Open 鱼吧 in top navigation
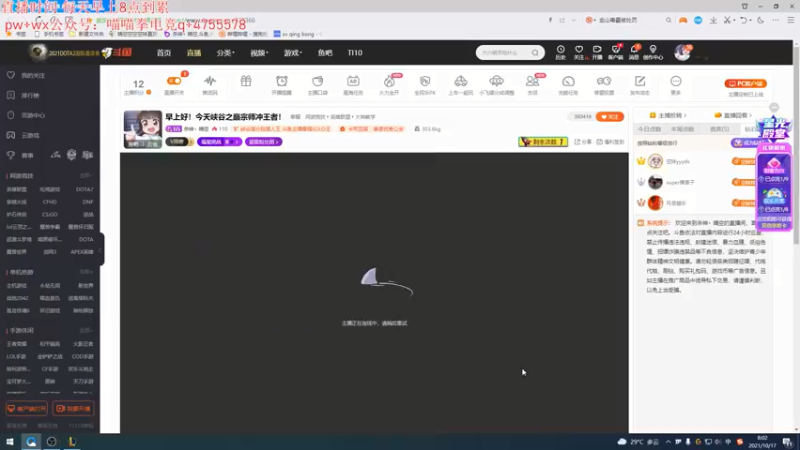Viewport: 800px width, 450px height. (325, 53)
